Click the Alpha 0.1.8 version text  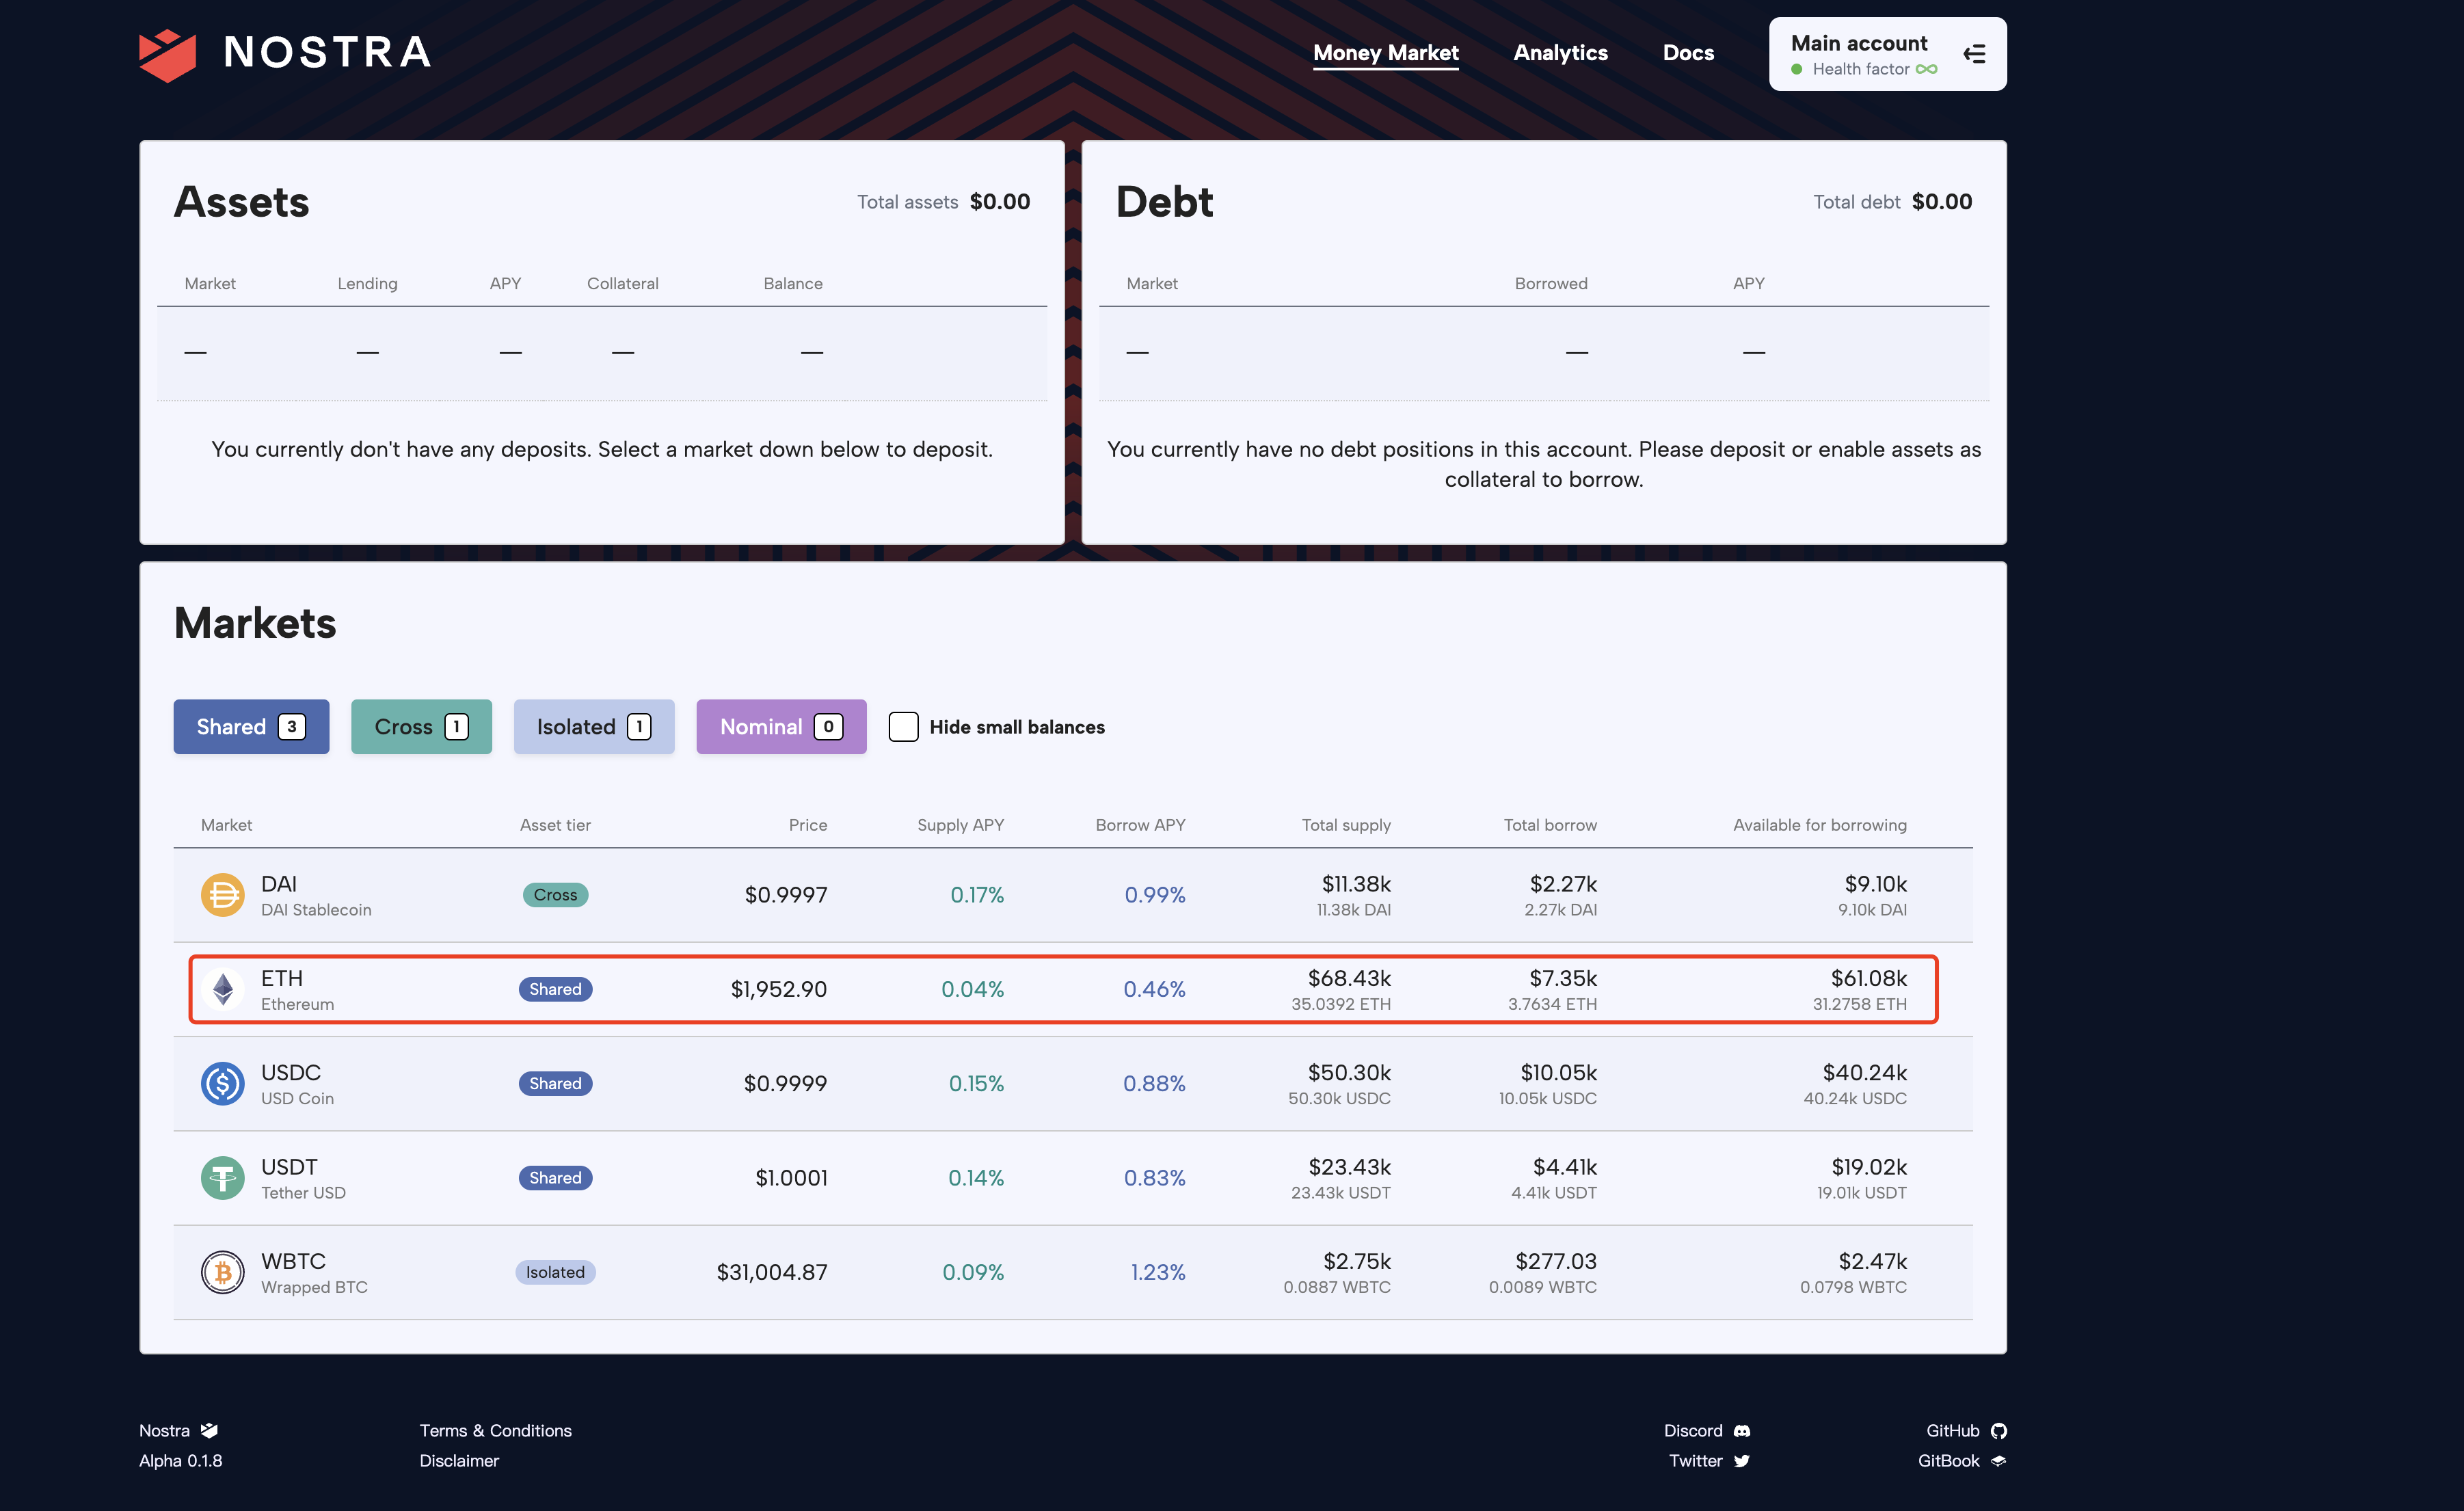(x=181, y=1461)
